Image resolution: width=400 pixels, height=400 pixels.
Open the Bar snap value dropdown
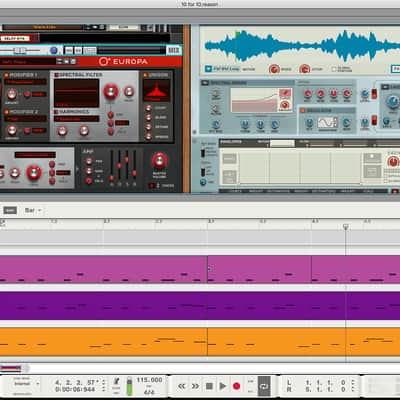(x=33, y=210)
